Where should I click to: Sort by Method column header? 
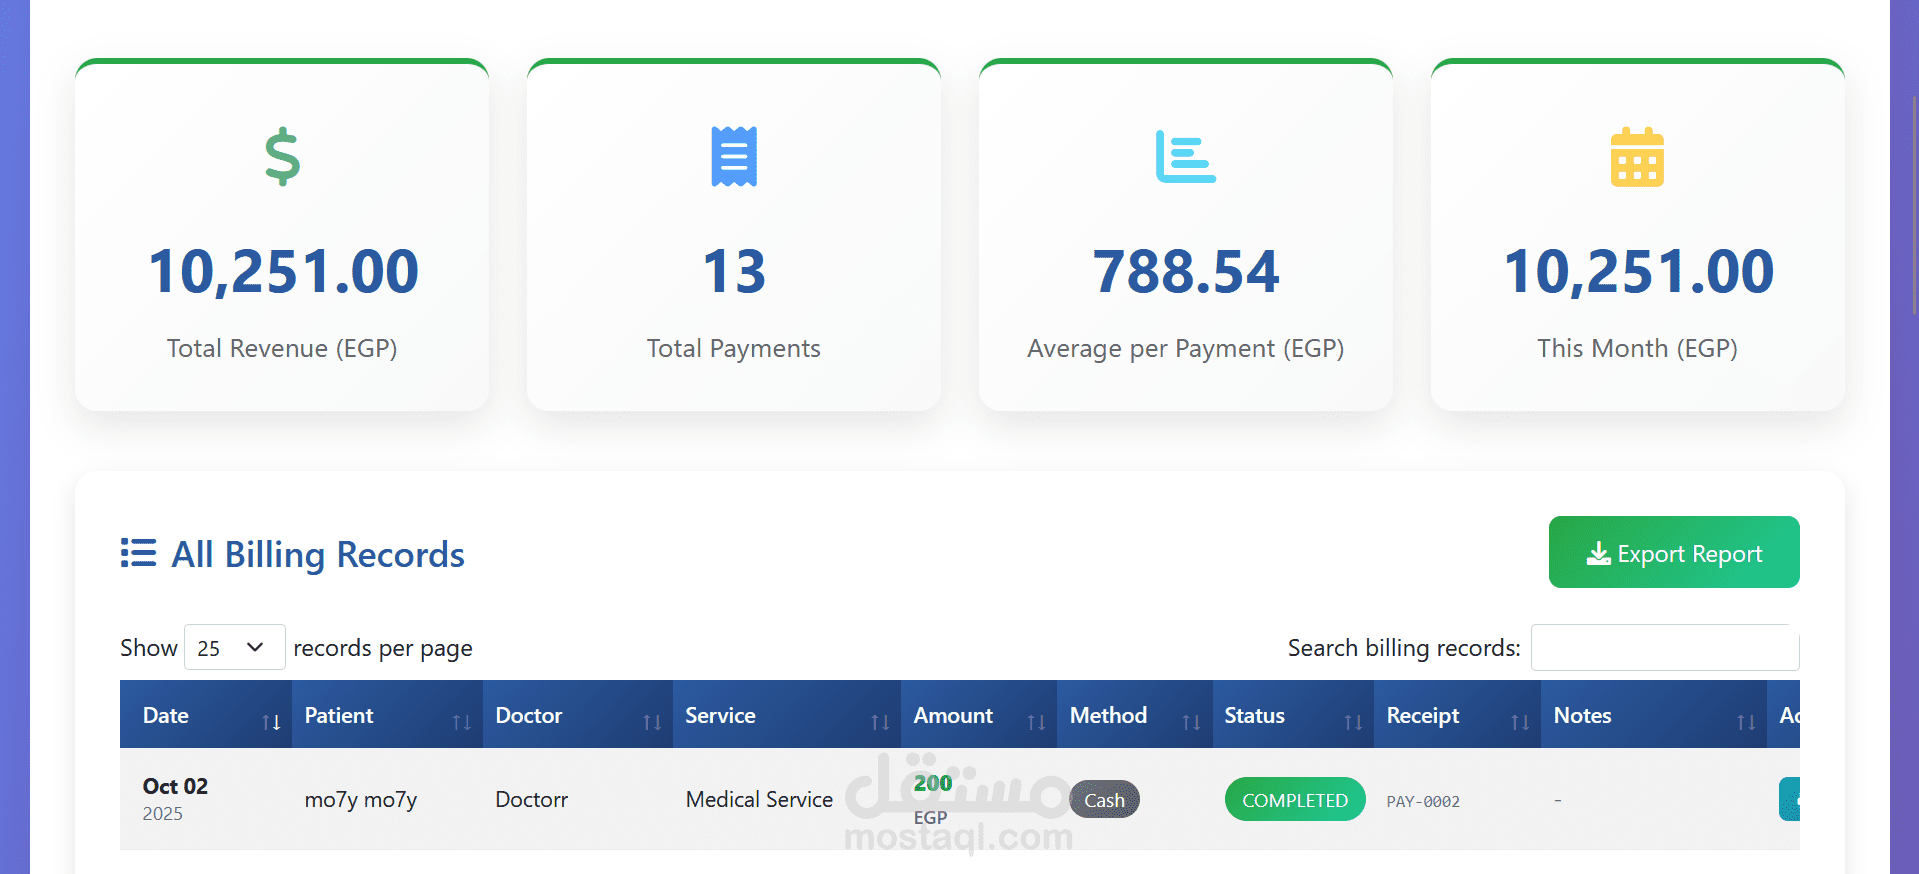tap(1135, 715)
